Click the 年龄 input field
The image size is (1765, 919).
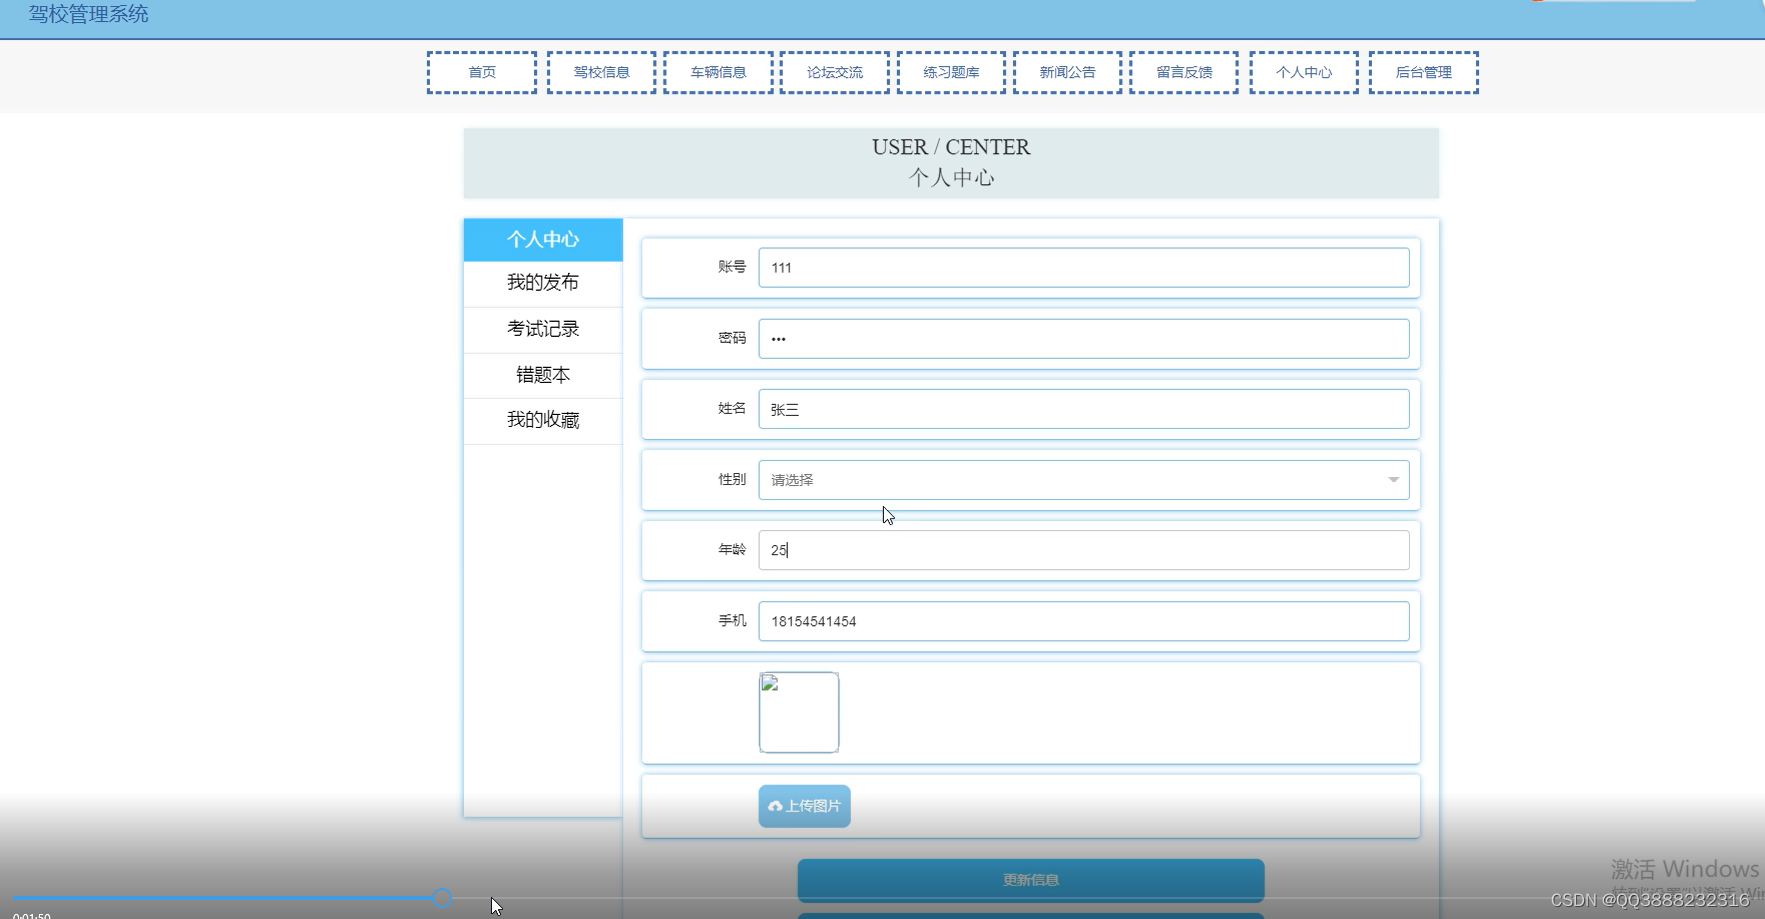tap(1084, 550)
